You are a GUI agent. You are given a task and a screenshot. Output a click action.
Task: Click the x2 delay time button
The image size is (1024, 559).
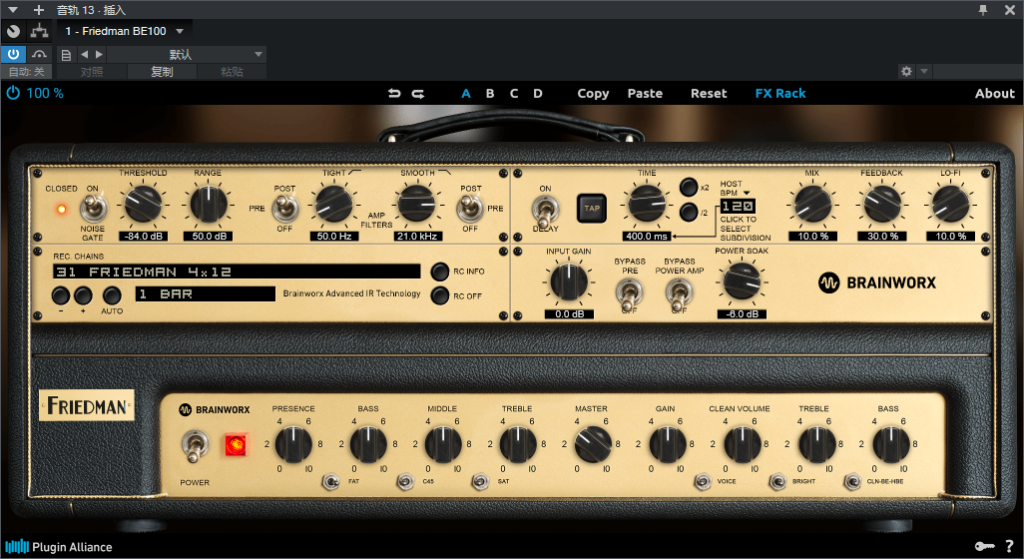688,187
